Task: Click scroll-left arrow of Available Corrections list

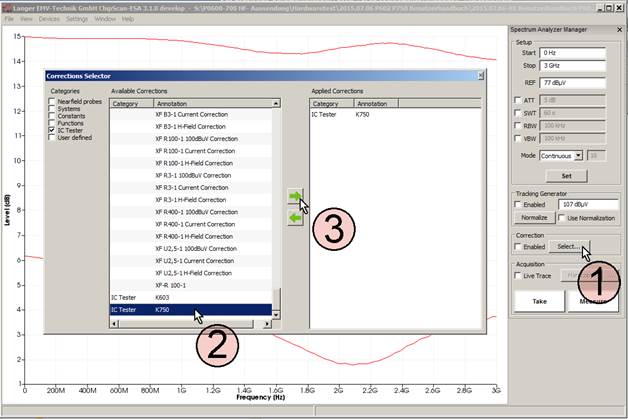Action: [113, 323]
